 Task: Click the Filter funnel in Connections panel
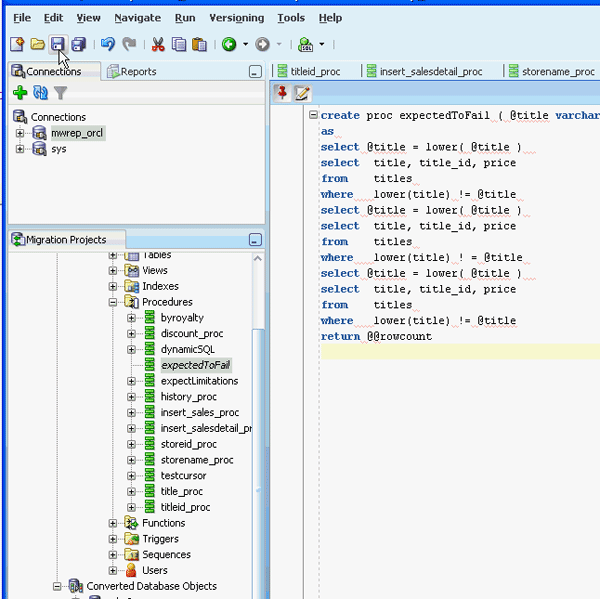coord(60,93)
